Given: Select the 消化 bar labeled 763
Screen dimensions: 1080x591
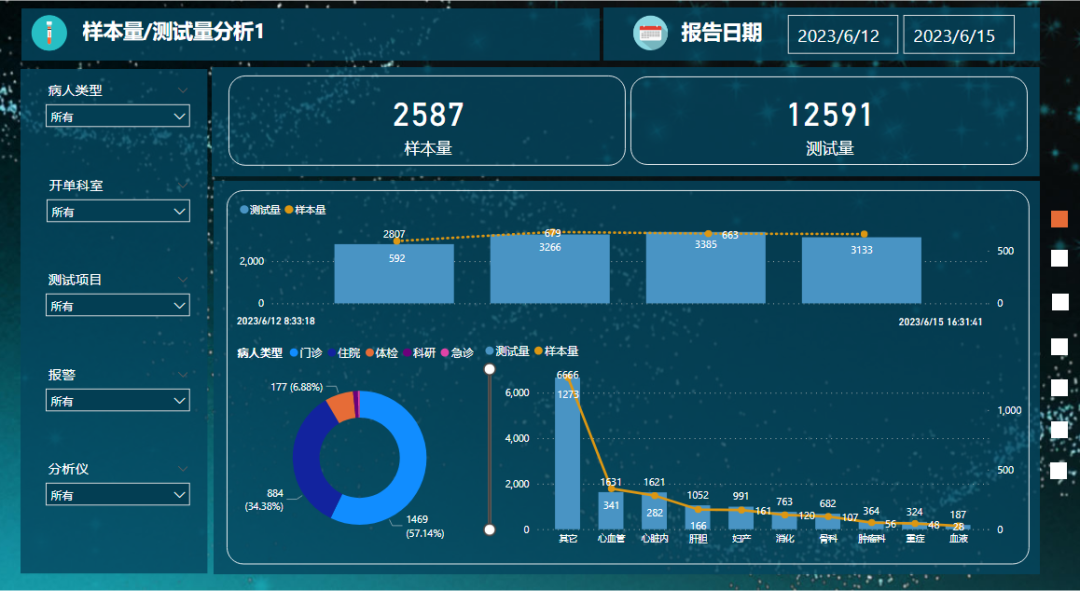Looking at the screenshot, I should coord(785,521).
